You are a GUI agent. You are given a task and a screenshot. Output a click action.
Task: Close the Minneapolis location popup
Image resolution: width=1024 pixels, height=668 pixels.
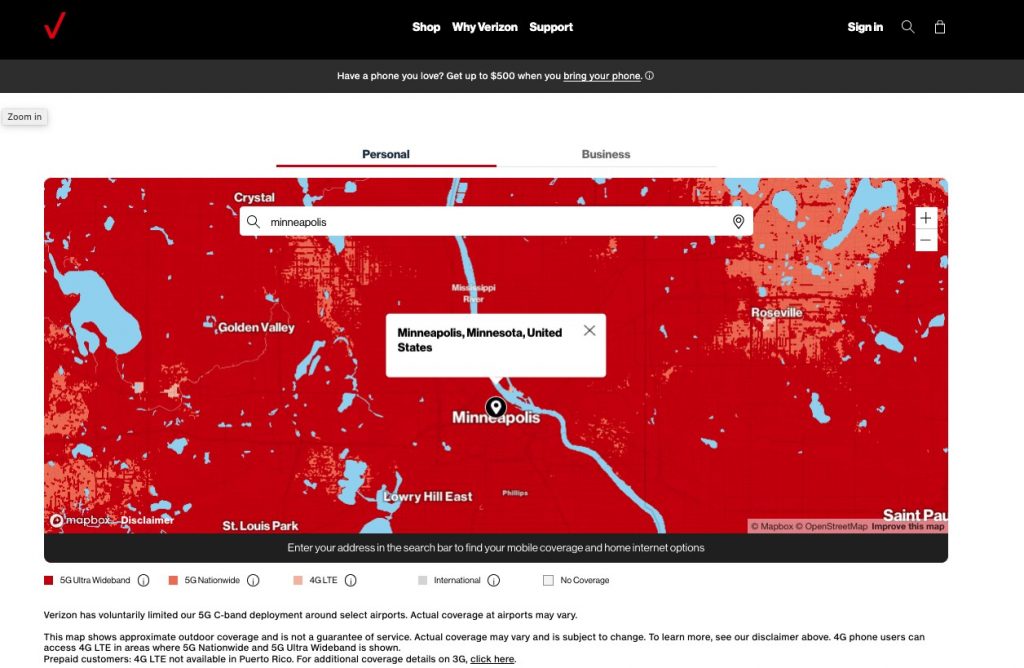pos(590,330)
